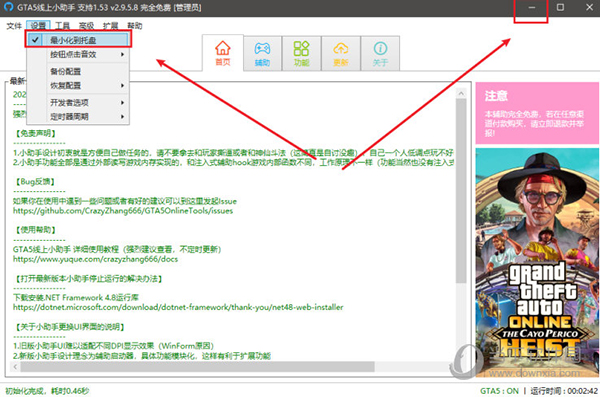Click the 【使用帮助】 heading

pos(35,230)
